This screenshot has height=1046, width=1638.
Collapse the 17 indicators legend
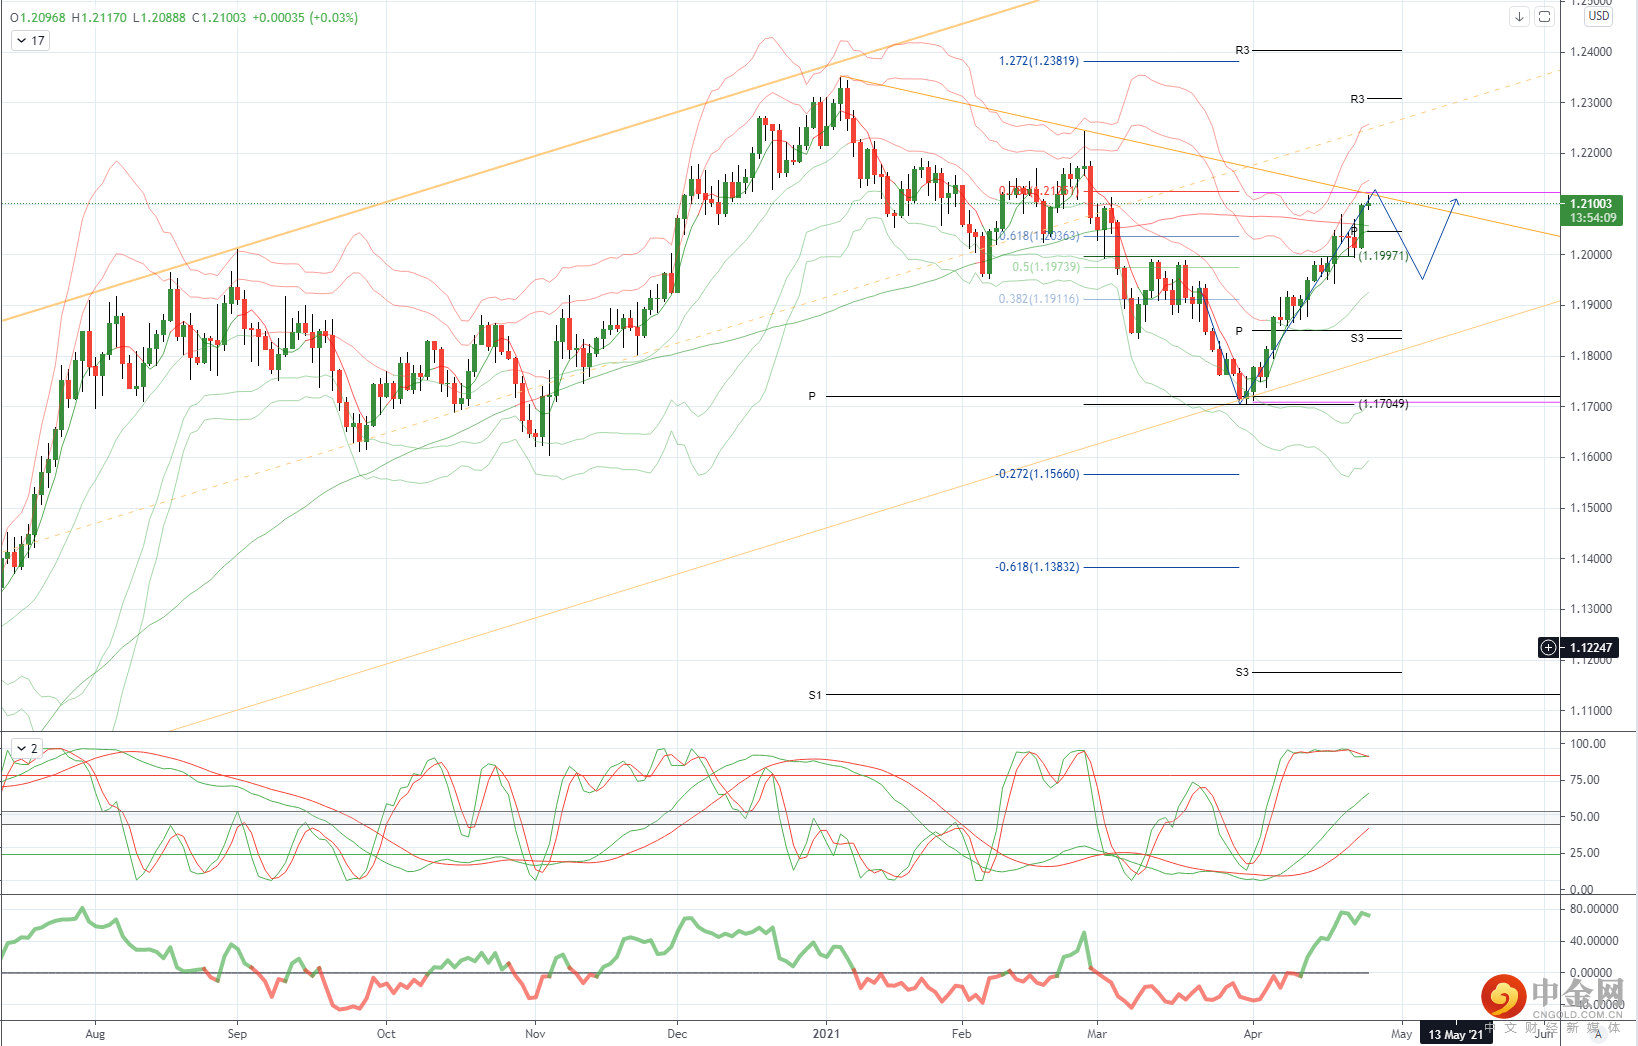tap(30, 41)
